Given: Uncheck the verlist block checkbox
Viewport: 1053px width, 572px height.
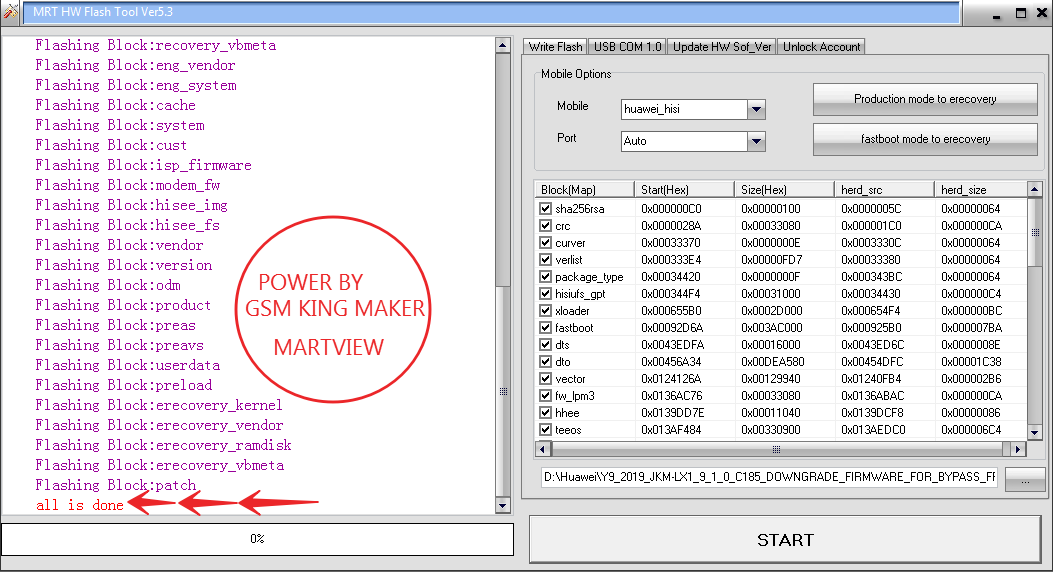Looking at the screenshot, I should 545,260.
